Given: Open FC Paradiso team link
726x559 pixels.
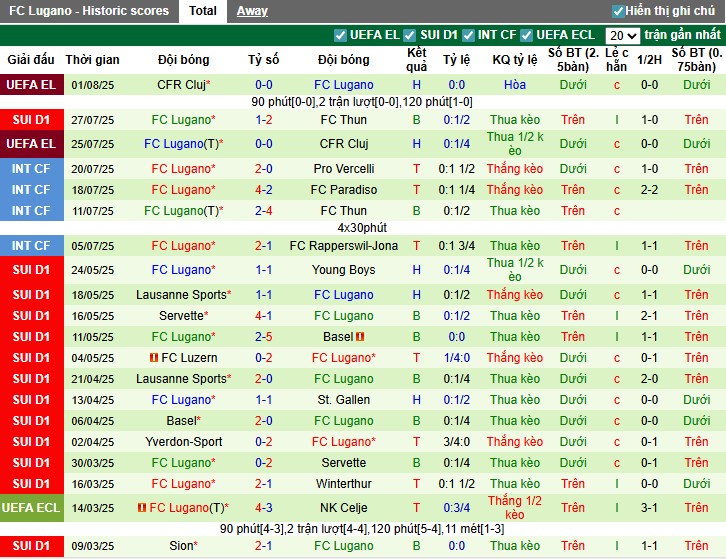Looking at the screenshot, I should (344, 190).
